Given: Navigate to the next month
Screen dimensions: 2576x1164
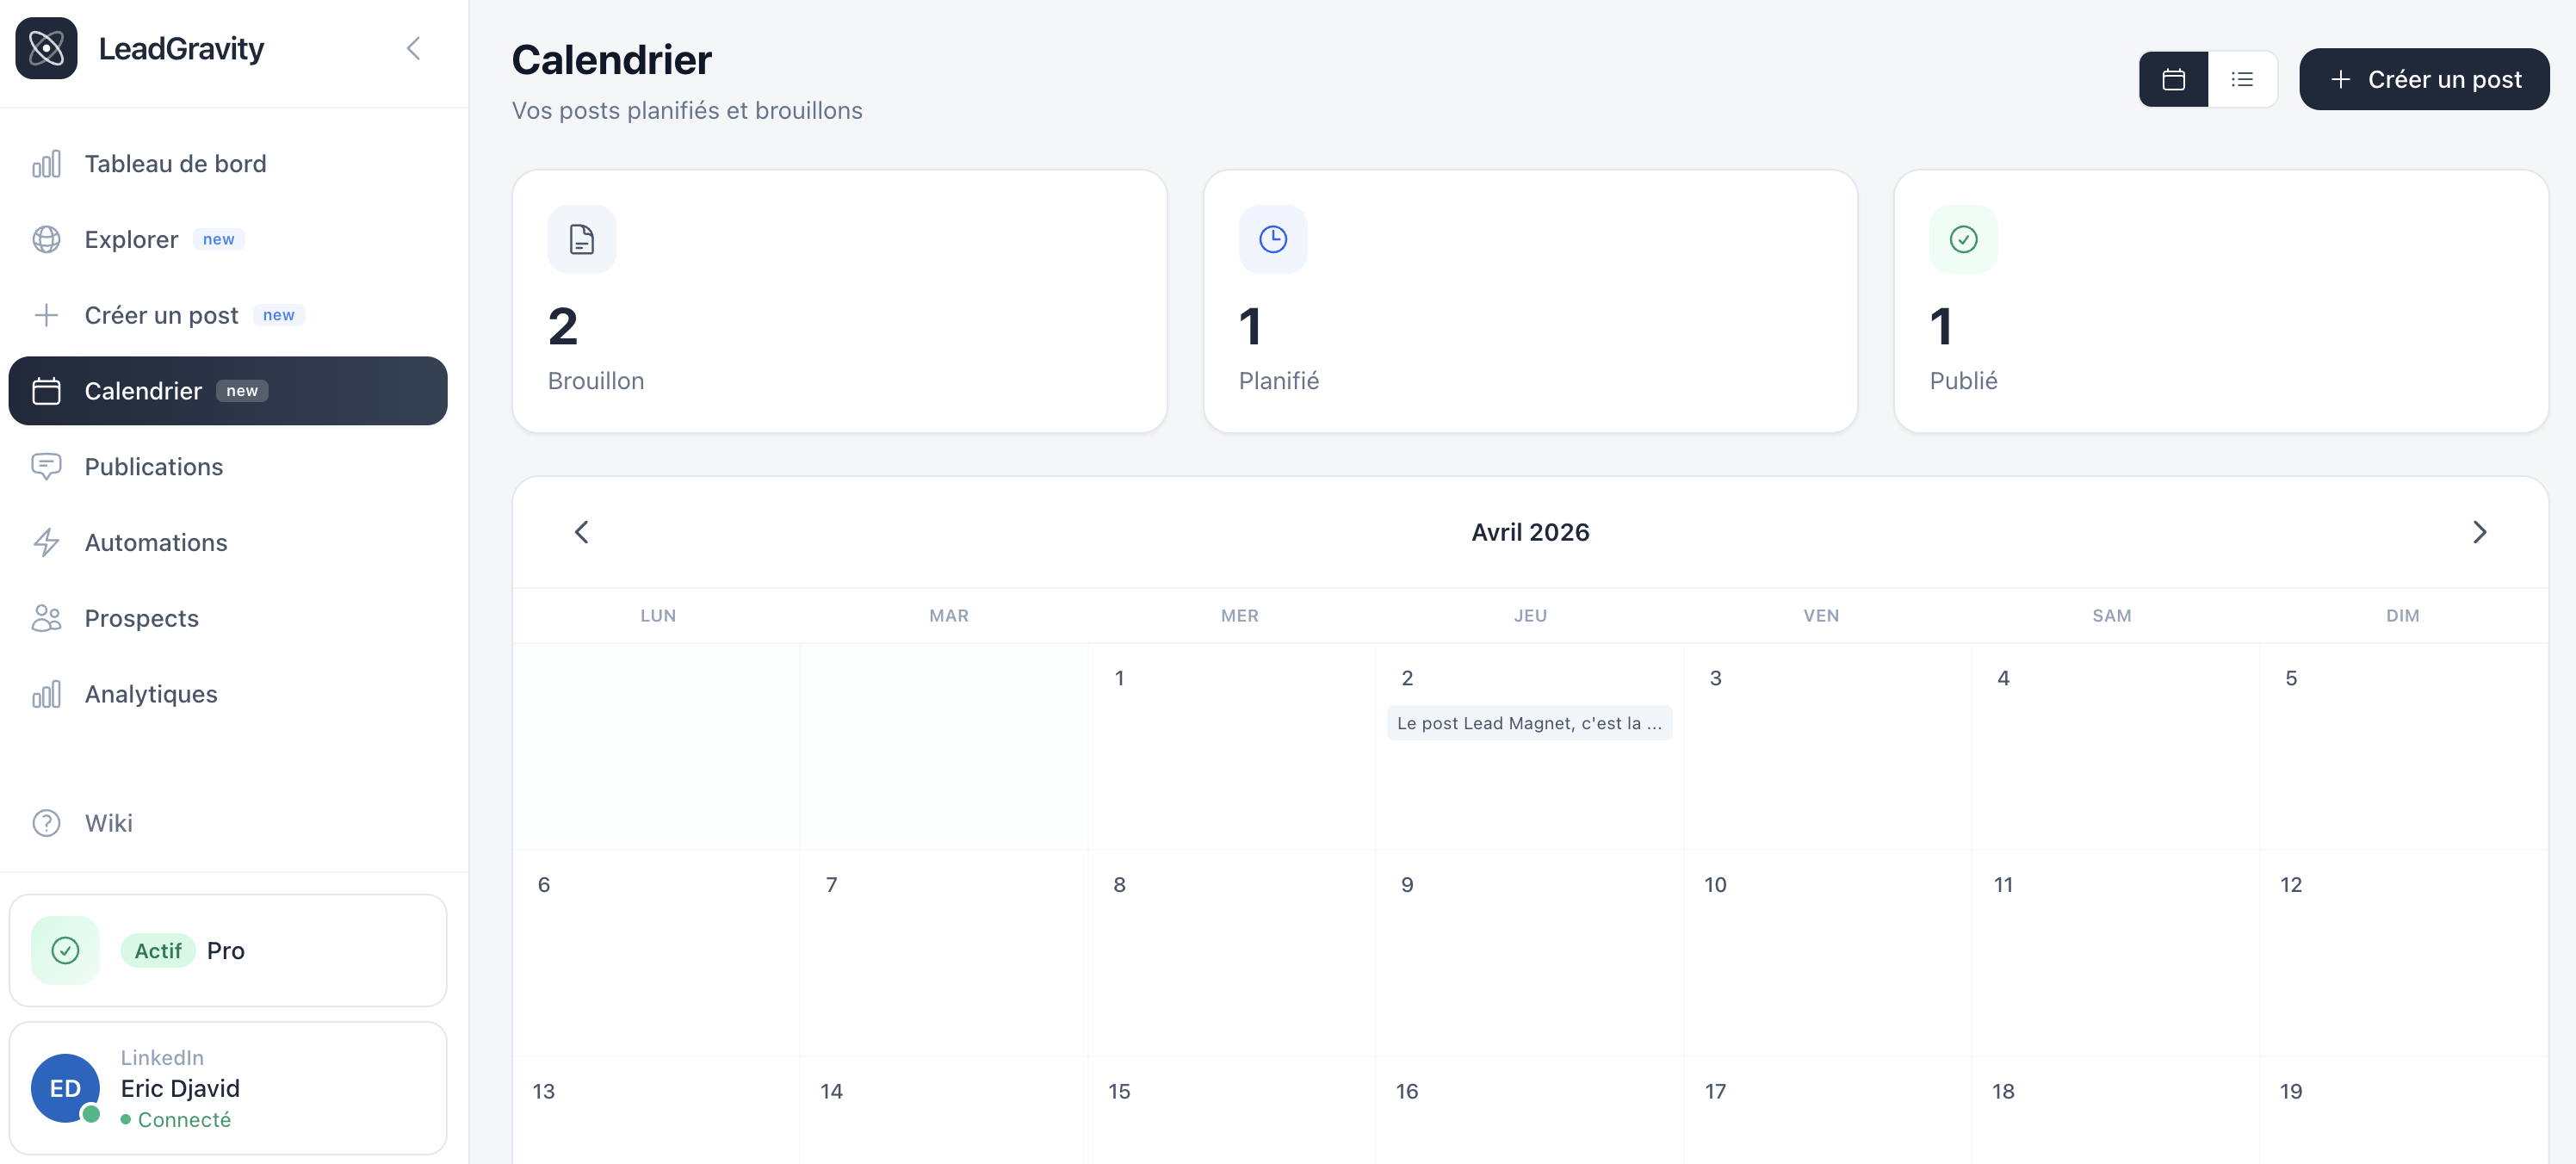Looking at the screenshot, I should pos(2479,531).
